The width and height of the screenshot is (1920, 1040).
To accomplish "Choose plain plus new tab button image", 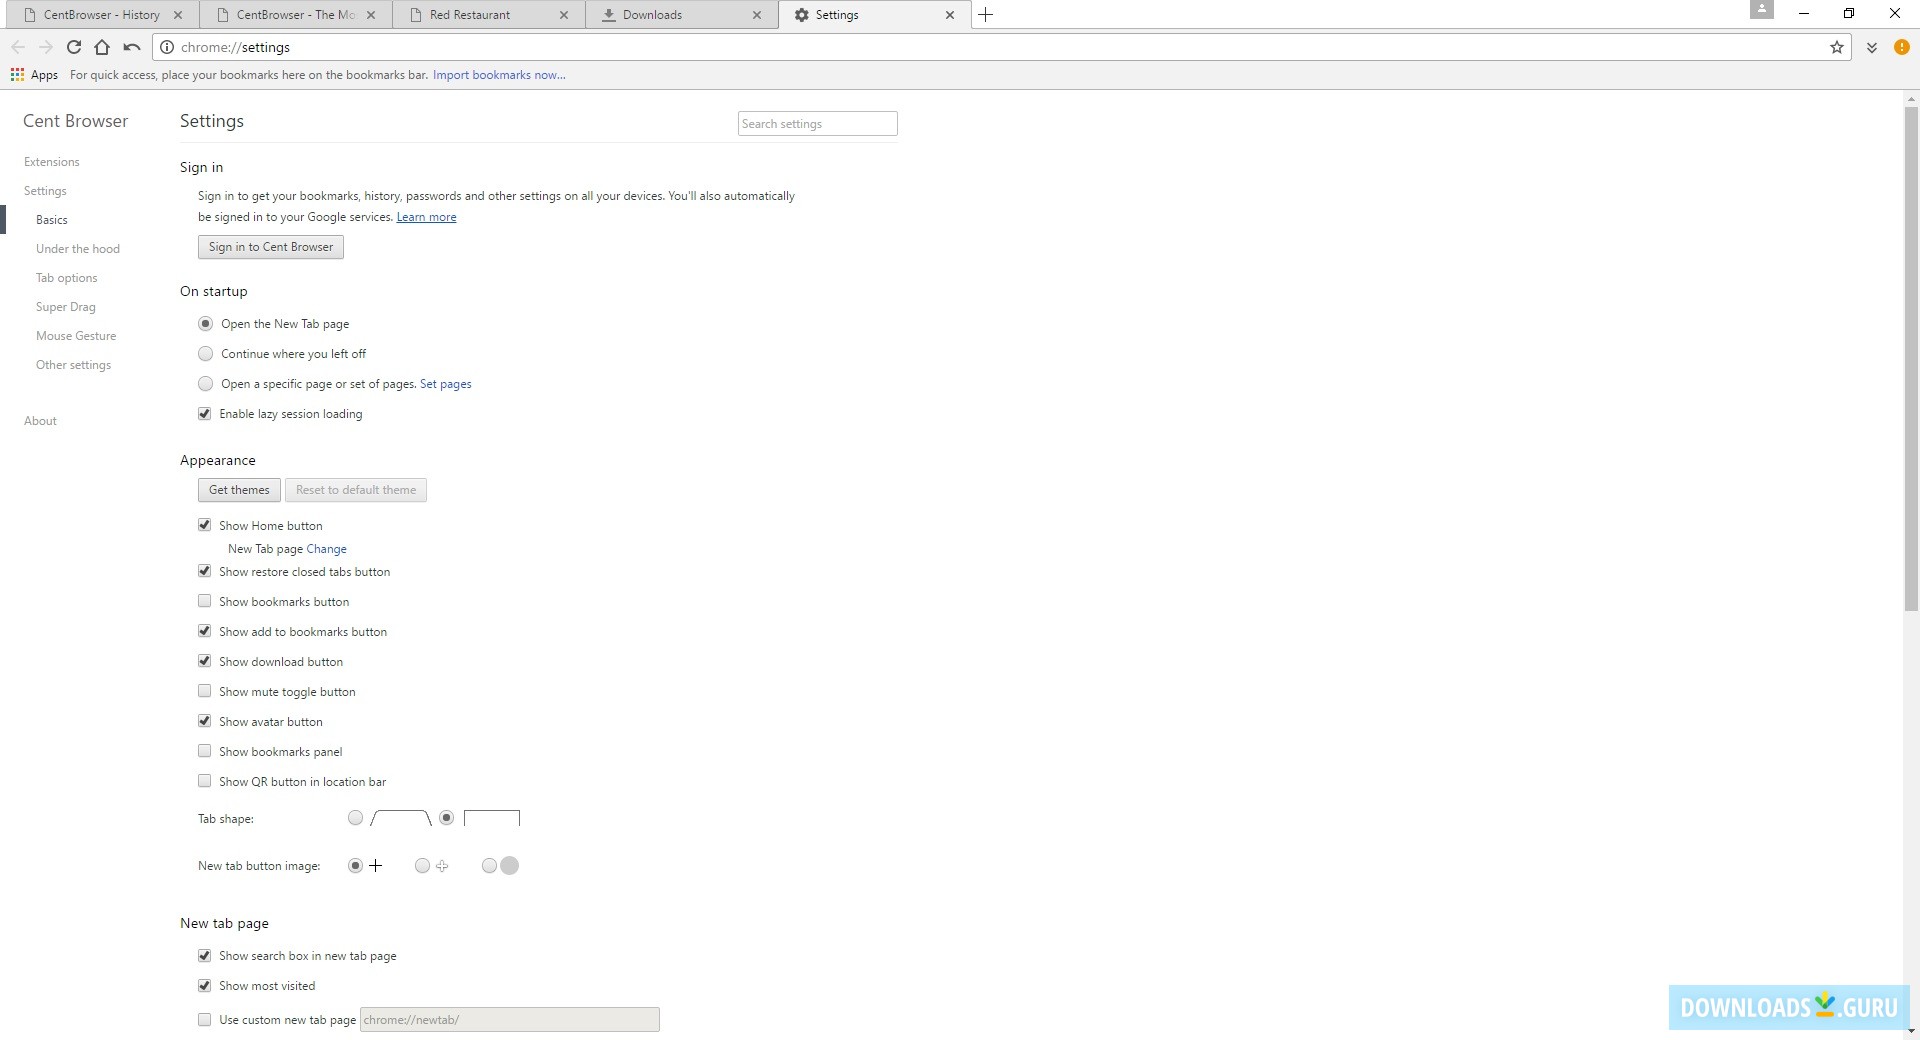I will [x=355, y=866].
